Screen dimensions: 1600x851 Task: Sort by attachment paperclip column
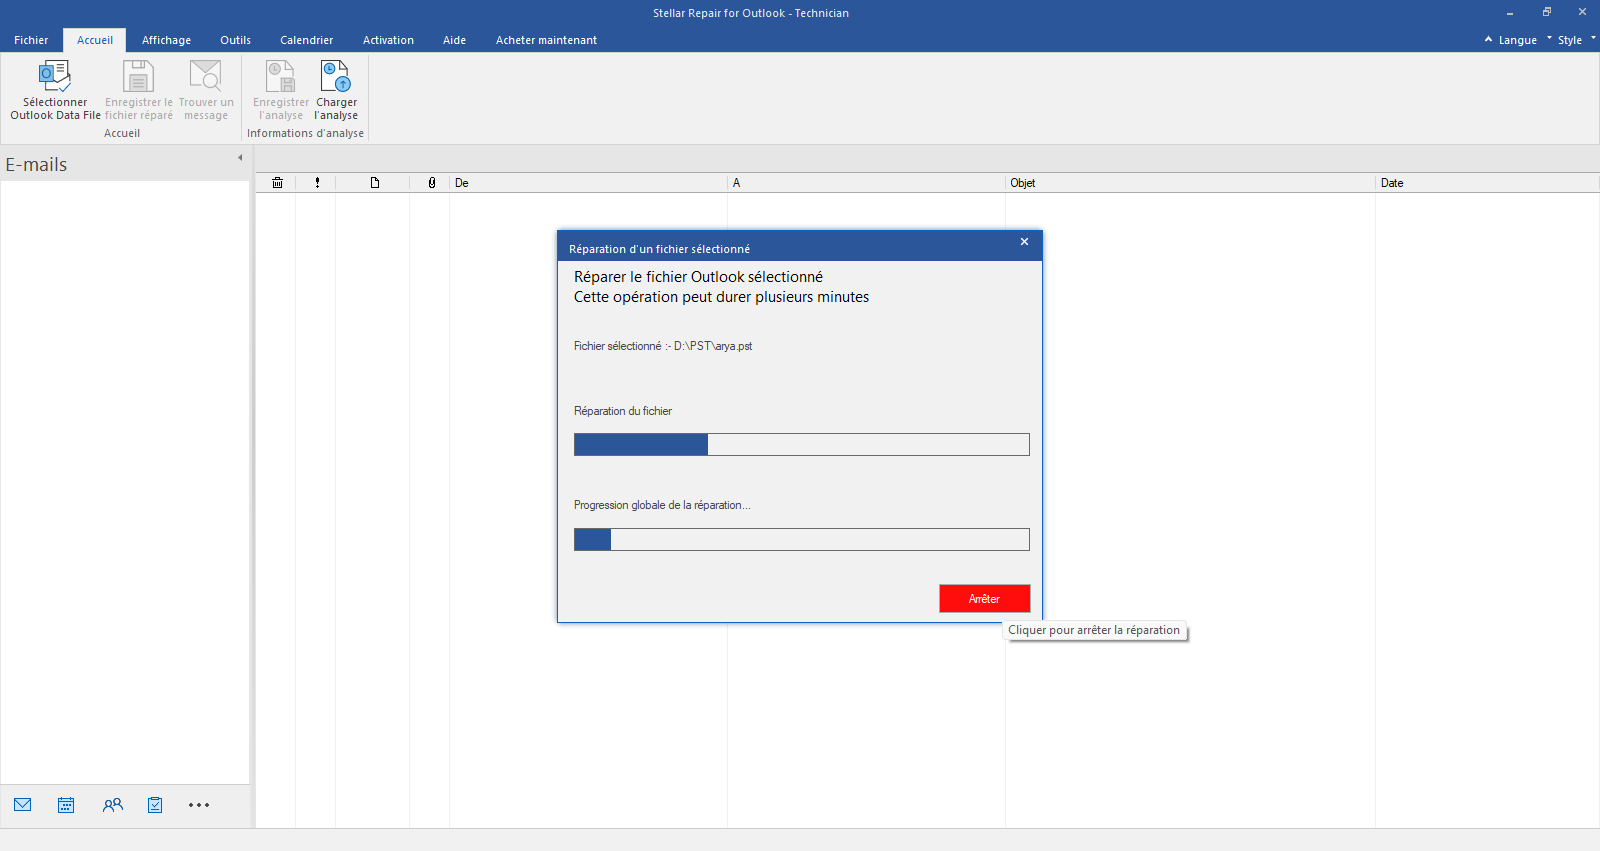(432, 183)
